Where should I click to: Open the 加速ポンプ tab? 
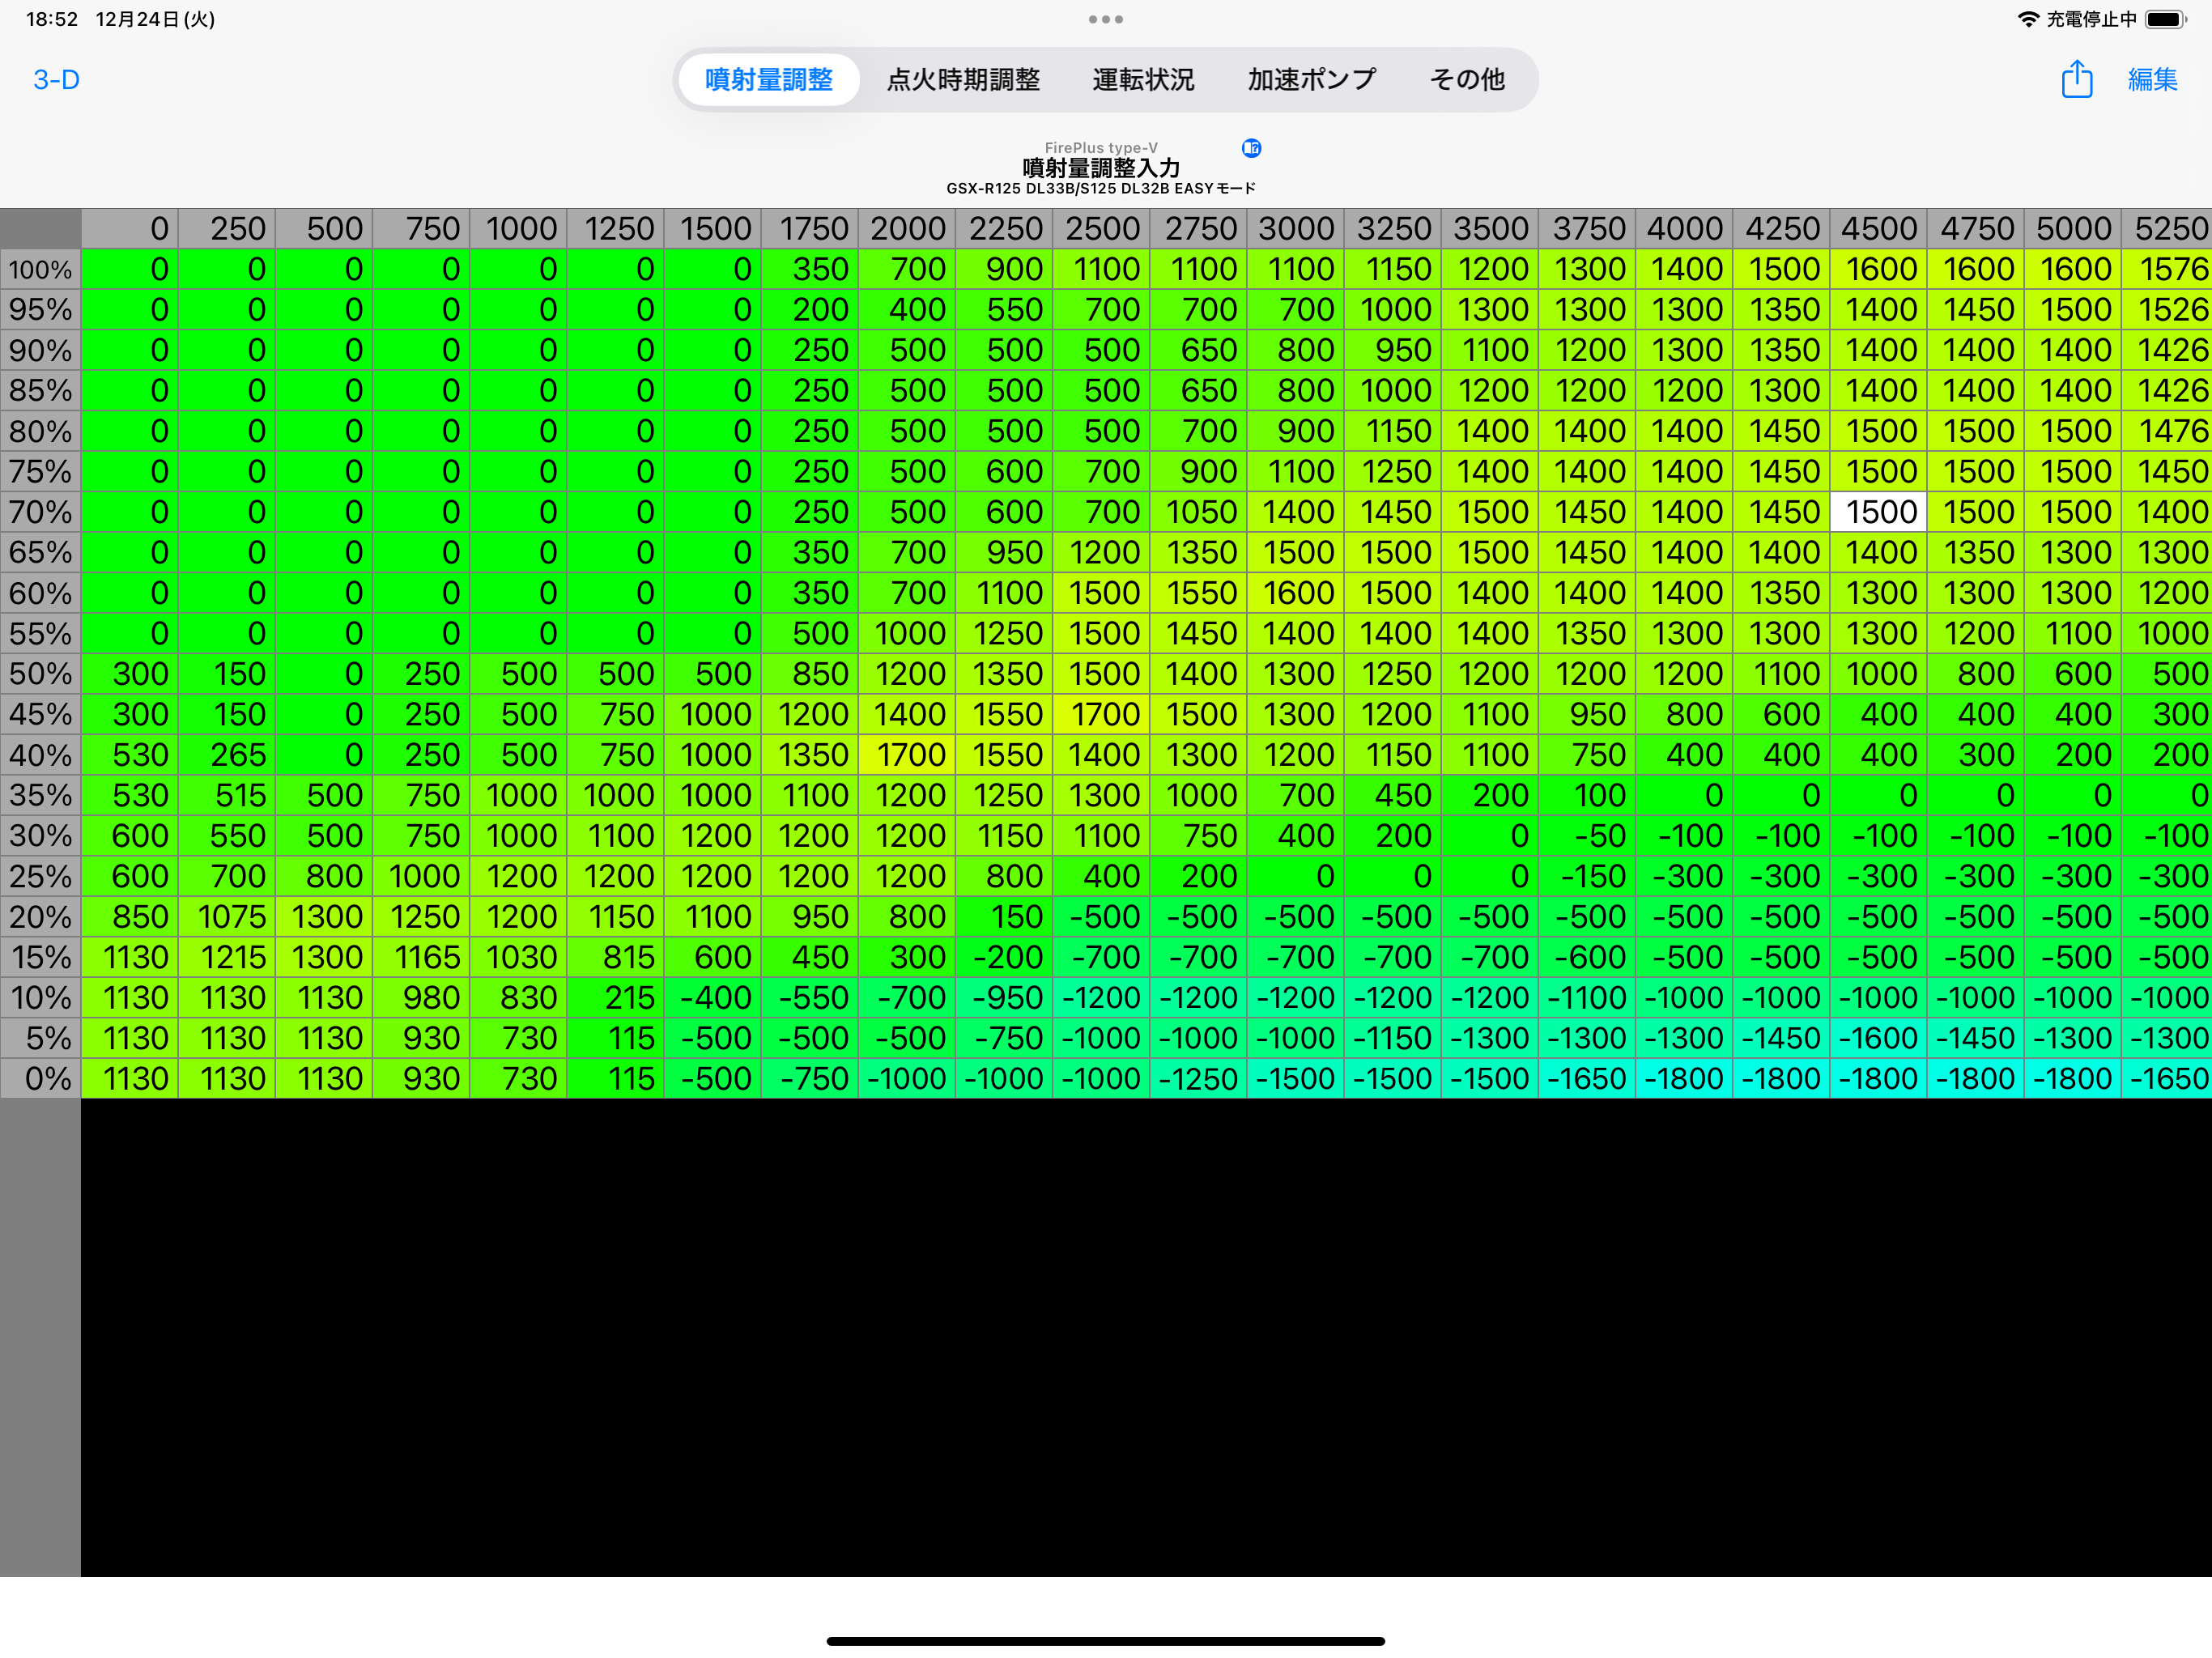(1311, 80)
